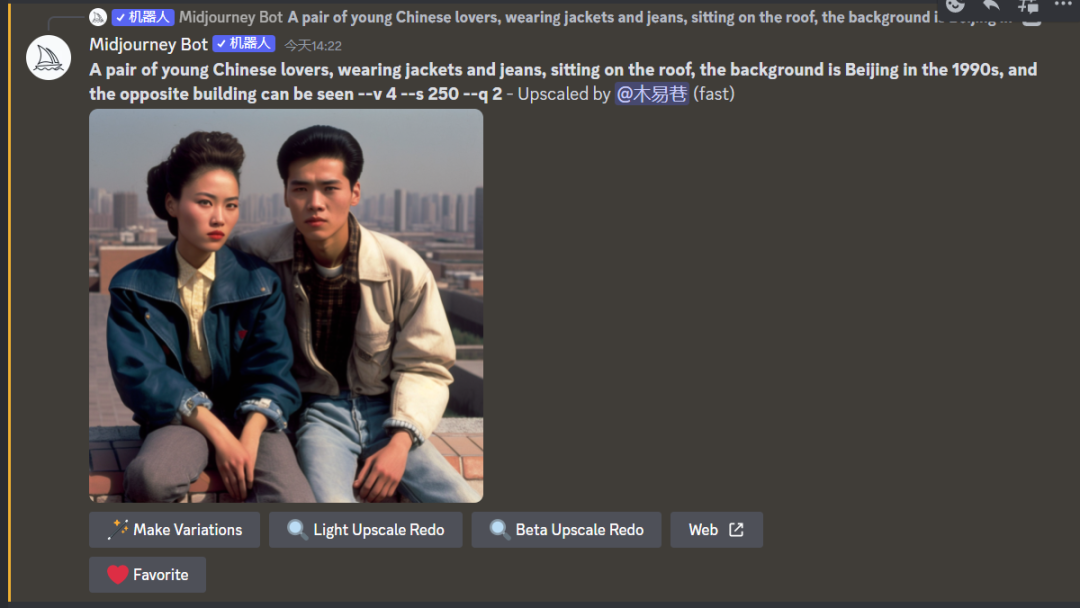Click the magnifier on Beta Upscale Redo
The width and height of the screenshot is (1080, 608).
point(499,530)
